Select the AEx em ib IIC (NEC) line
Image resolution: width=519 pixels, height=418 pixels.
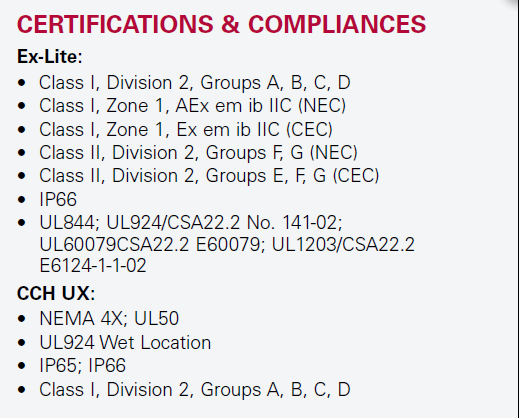tap(192, 106)
